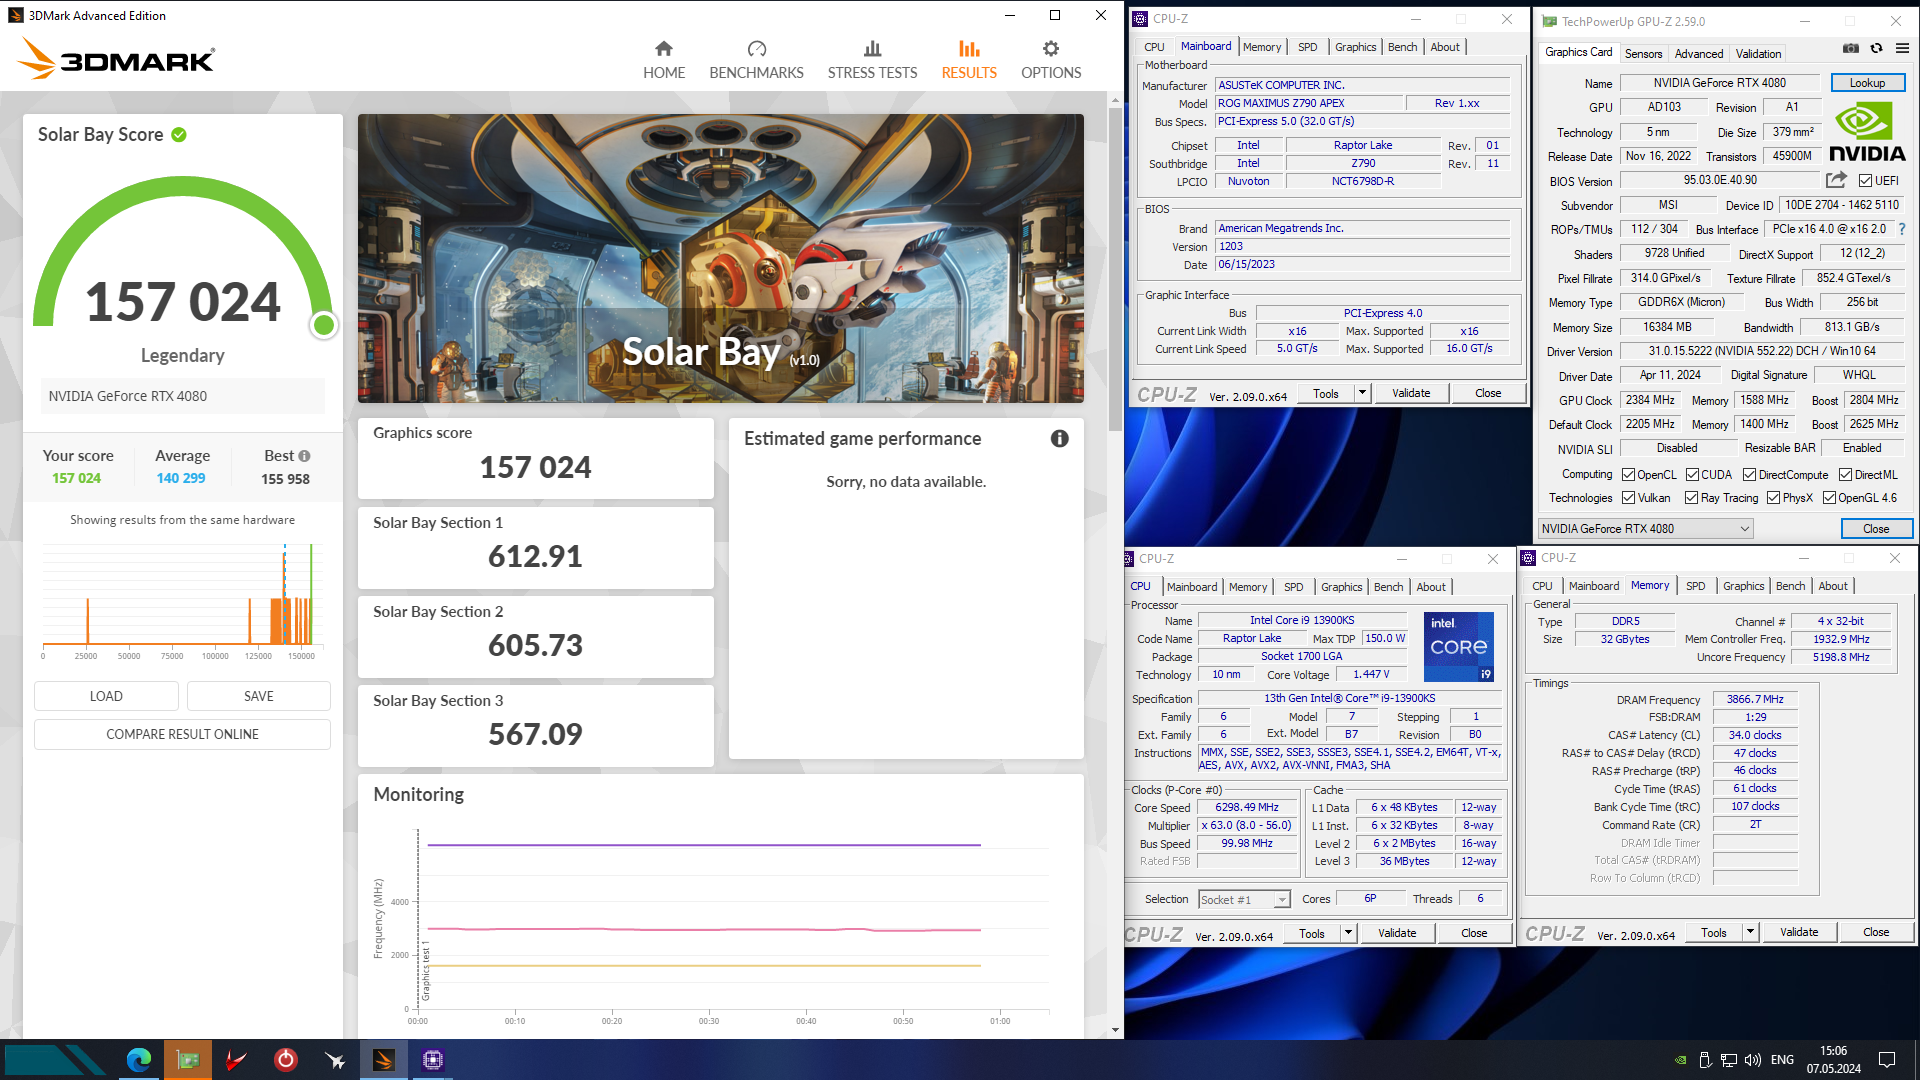
Task: Toggle the DirectCompute checkbox
Action: coord(1749,475)
